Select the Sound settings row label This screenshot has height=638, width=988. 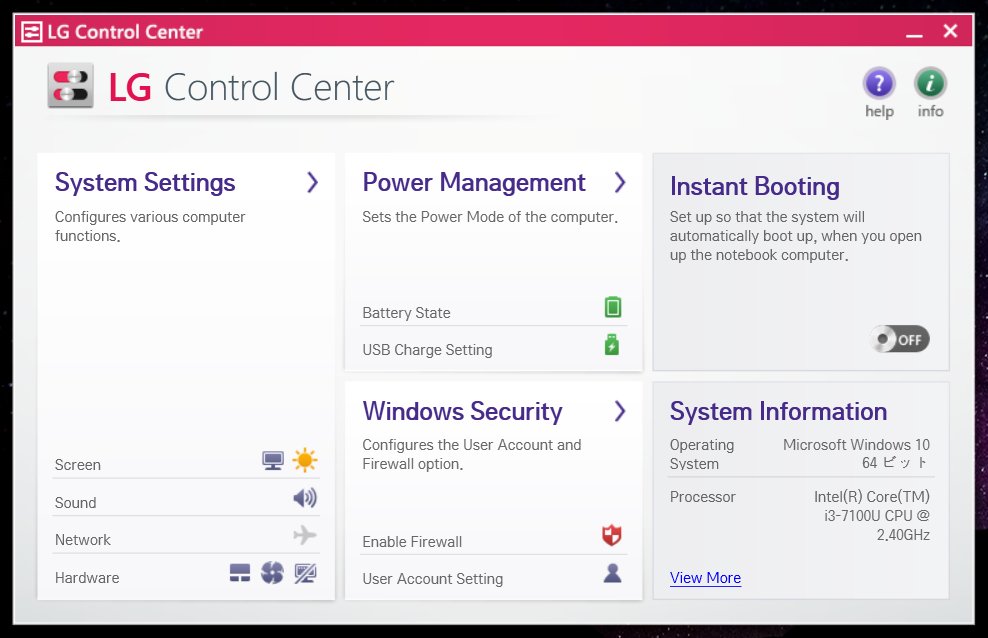pos(76,503)
